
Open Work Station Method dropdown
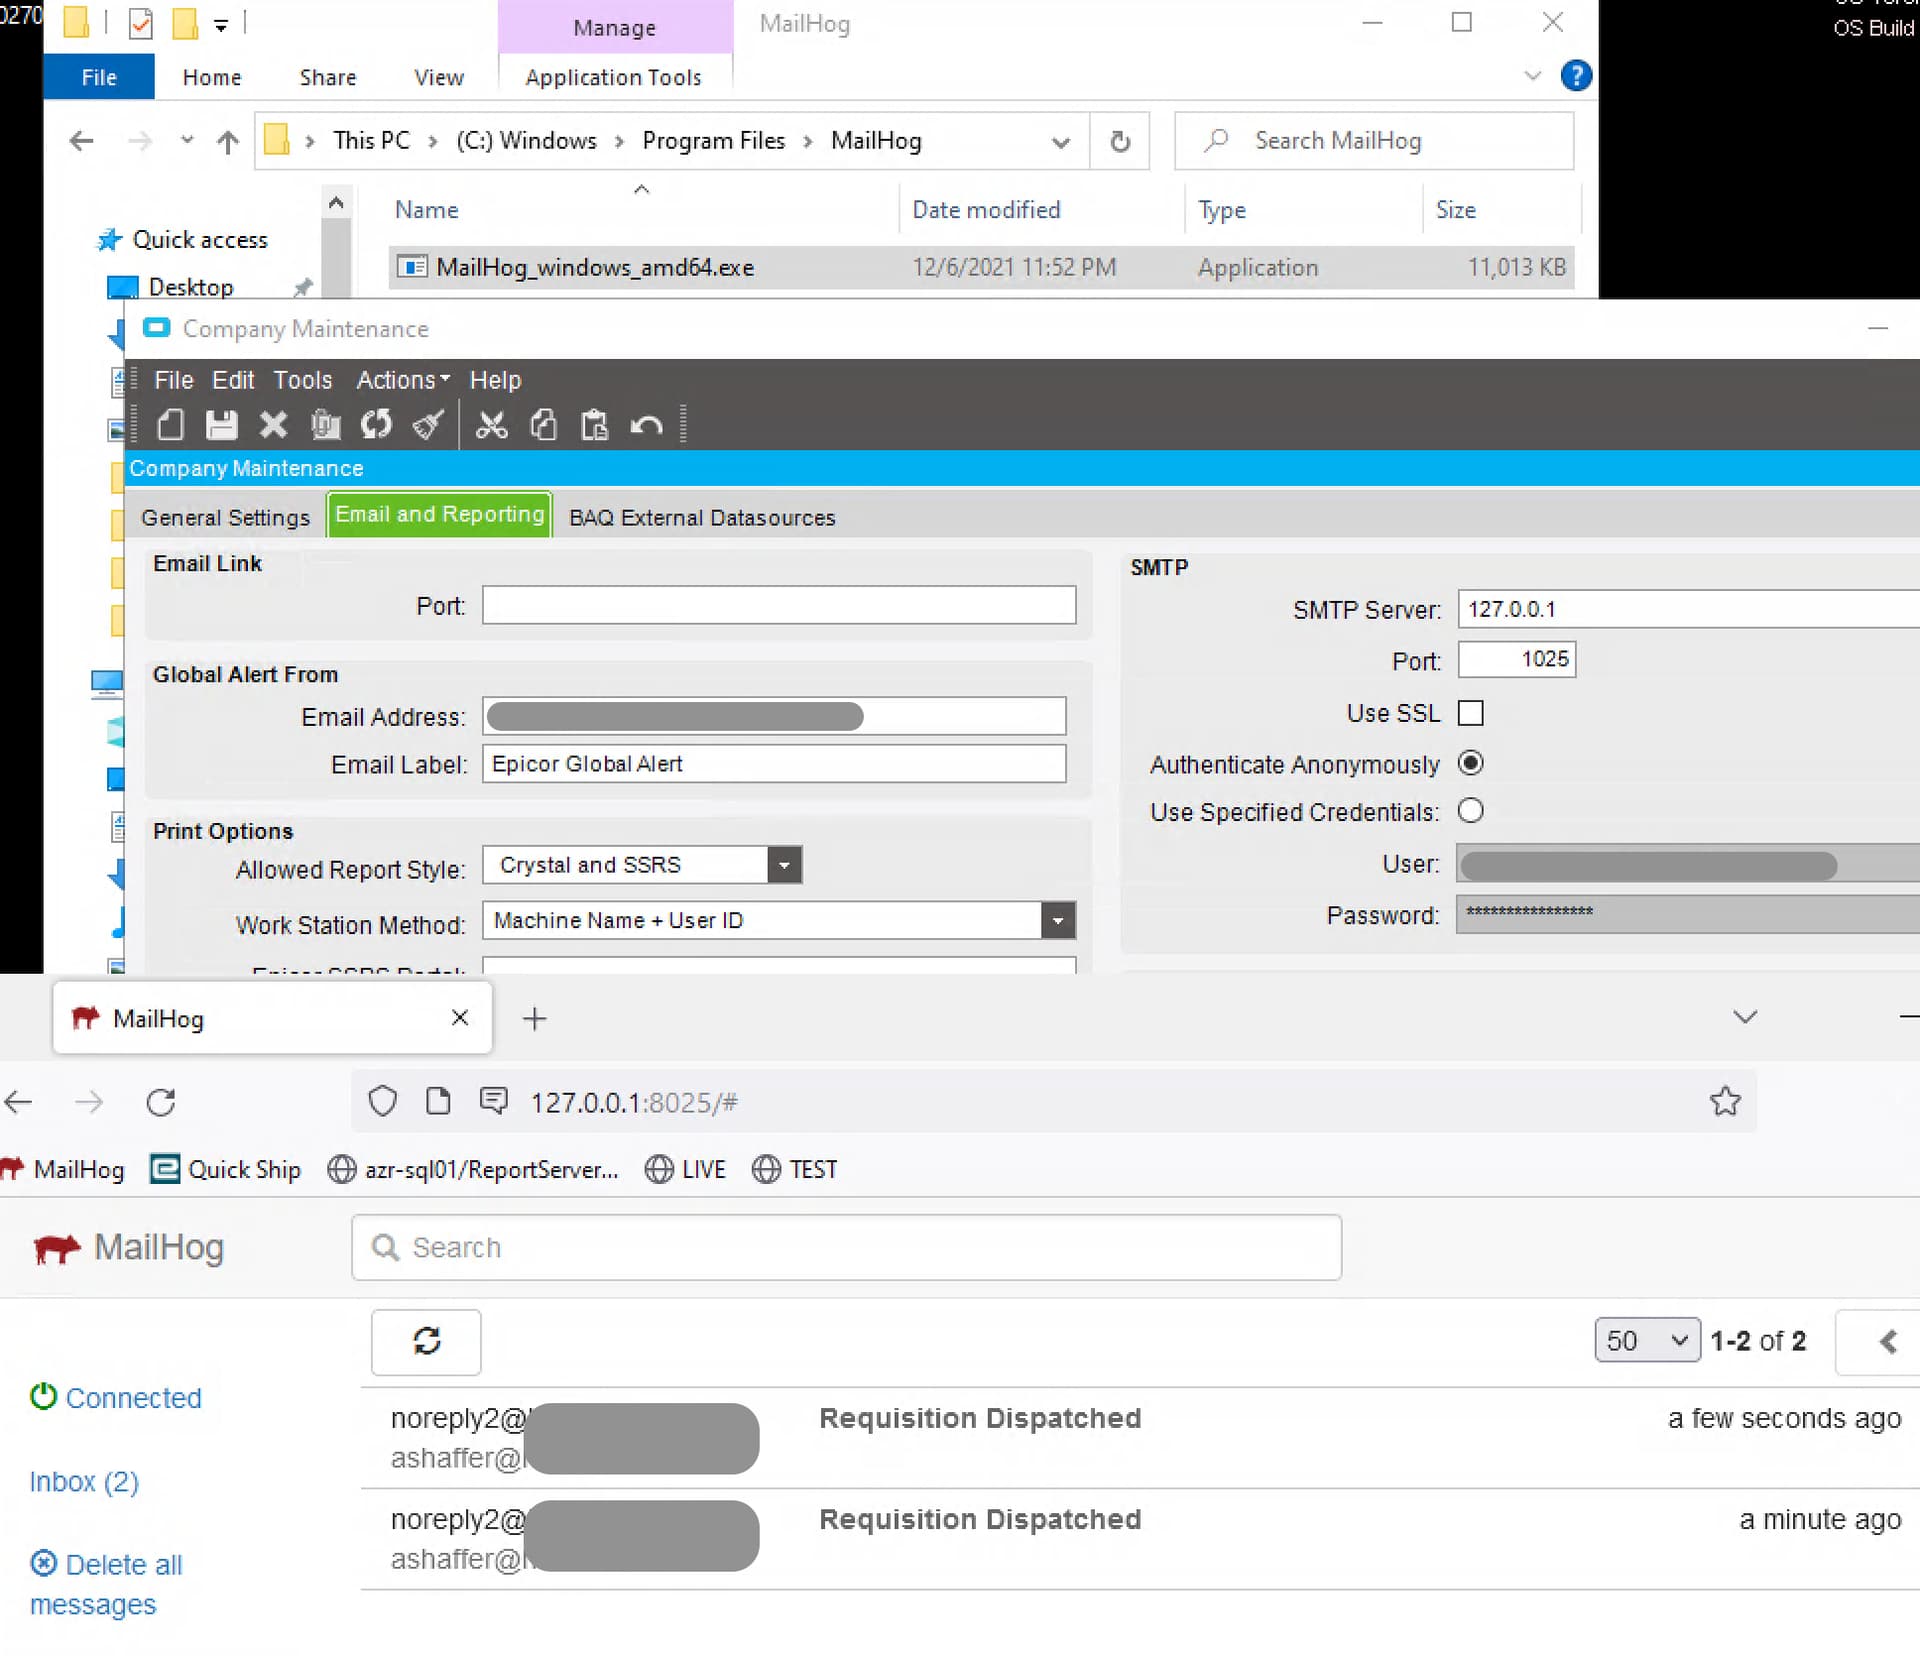1057,920
